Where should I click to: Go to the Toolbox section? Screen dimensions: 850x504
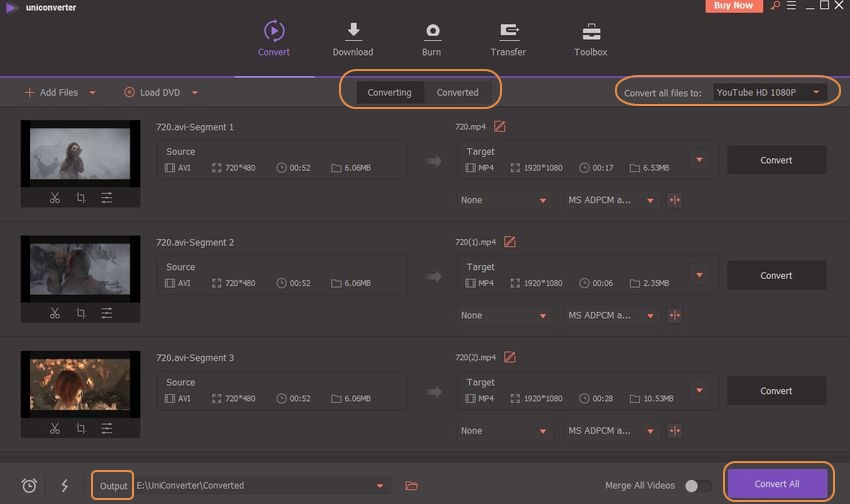coord(590,40)
